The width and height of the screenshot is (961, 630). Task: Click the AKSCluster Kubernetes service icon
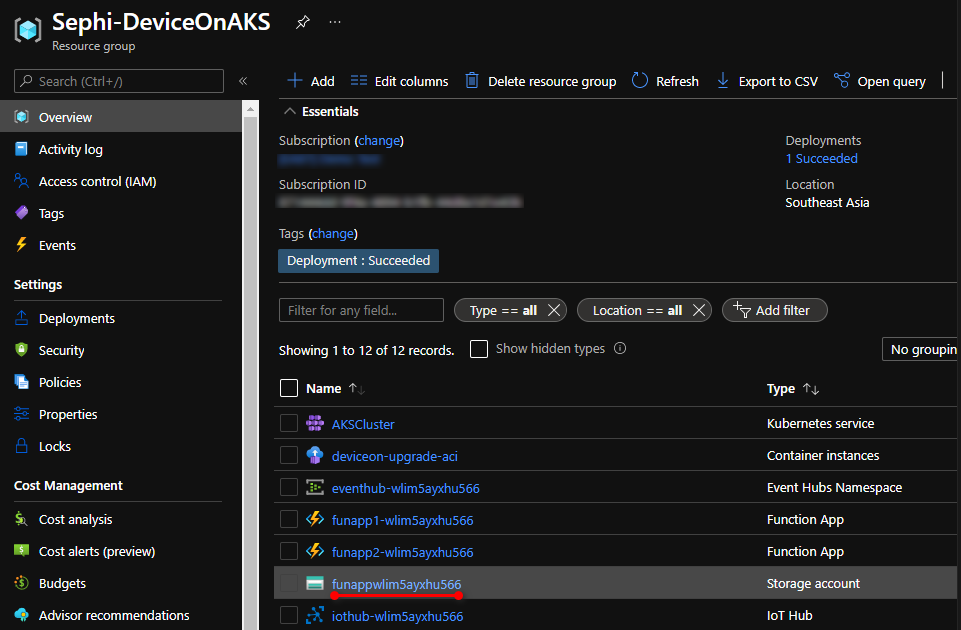[x=315, y=423]
